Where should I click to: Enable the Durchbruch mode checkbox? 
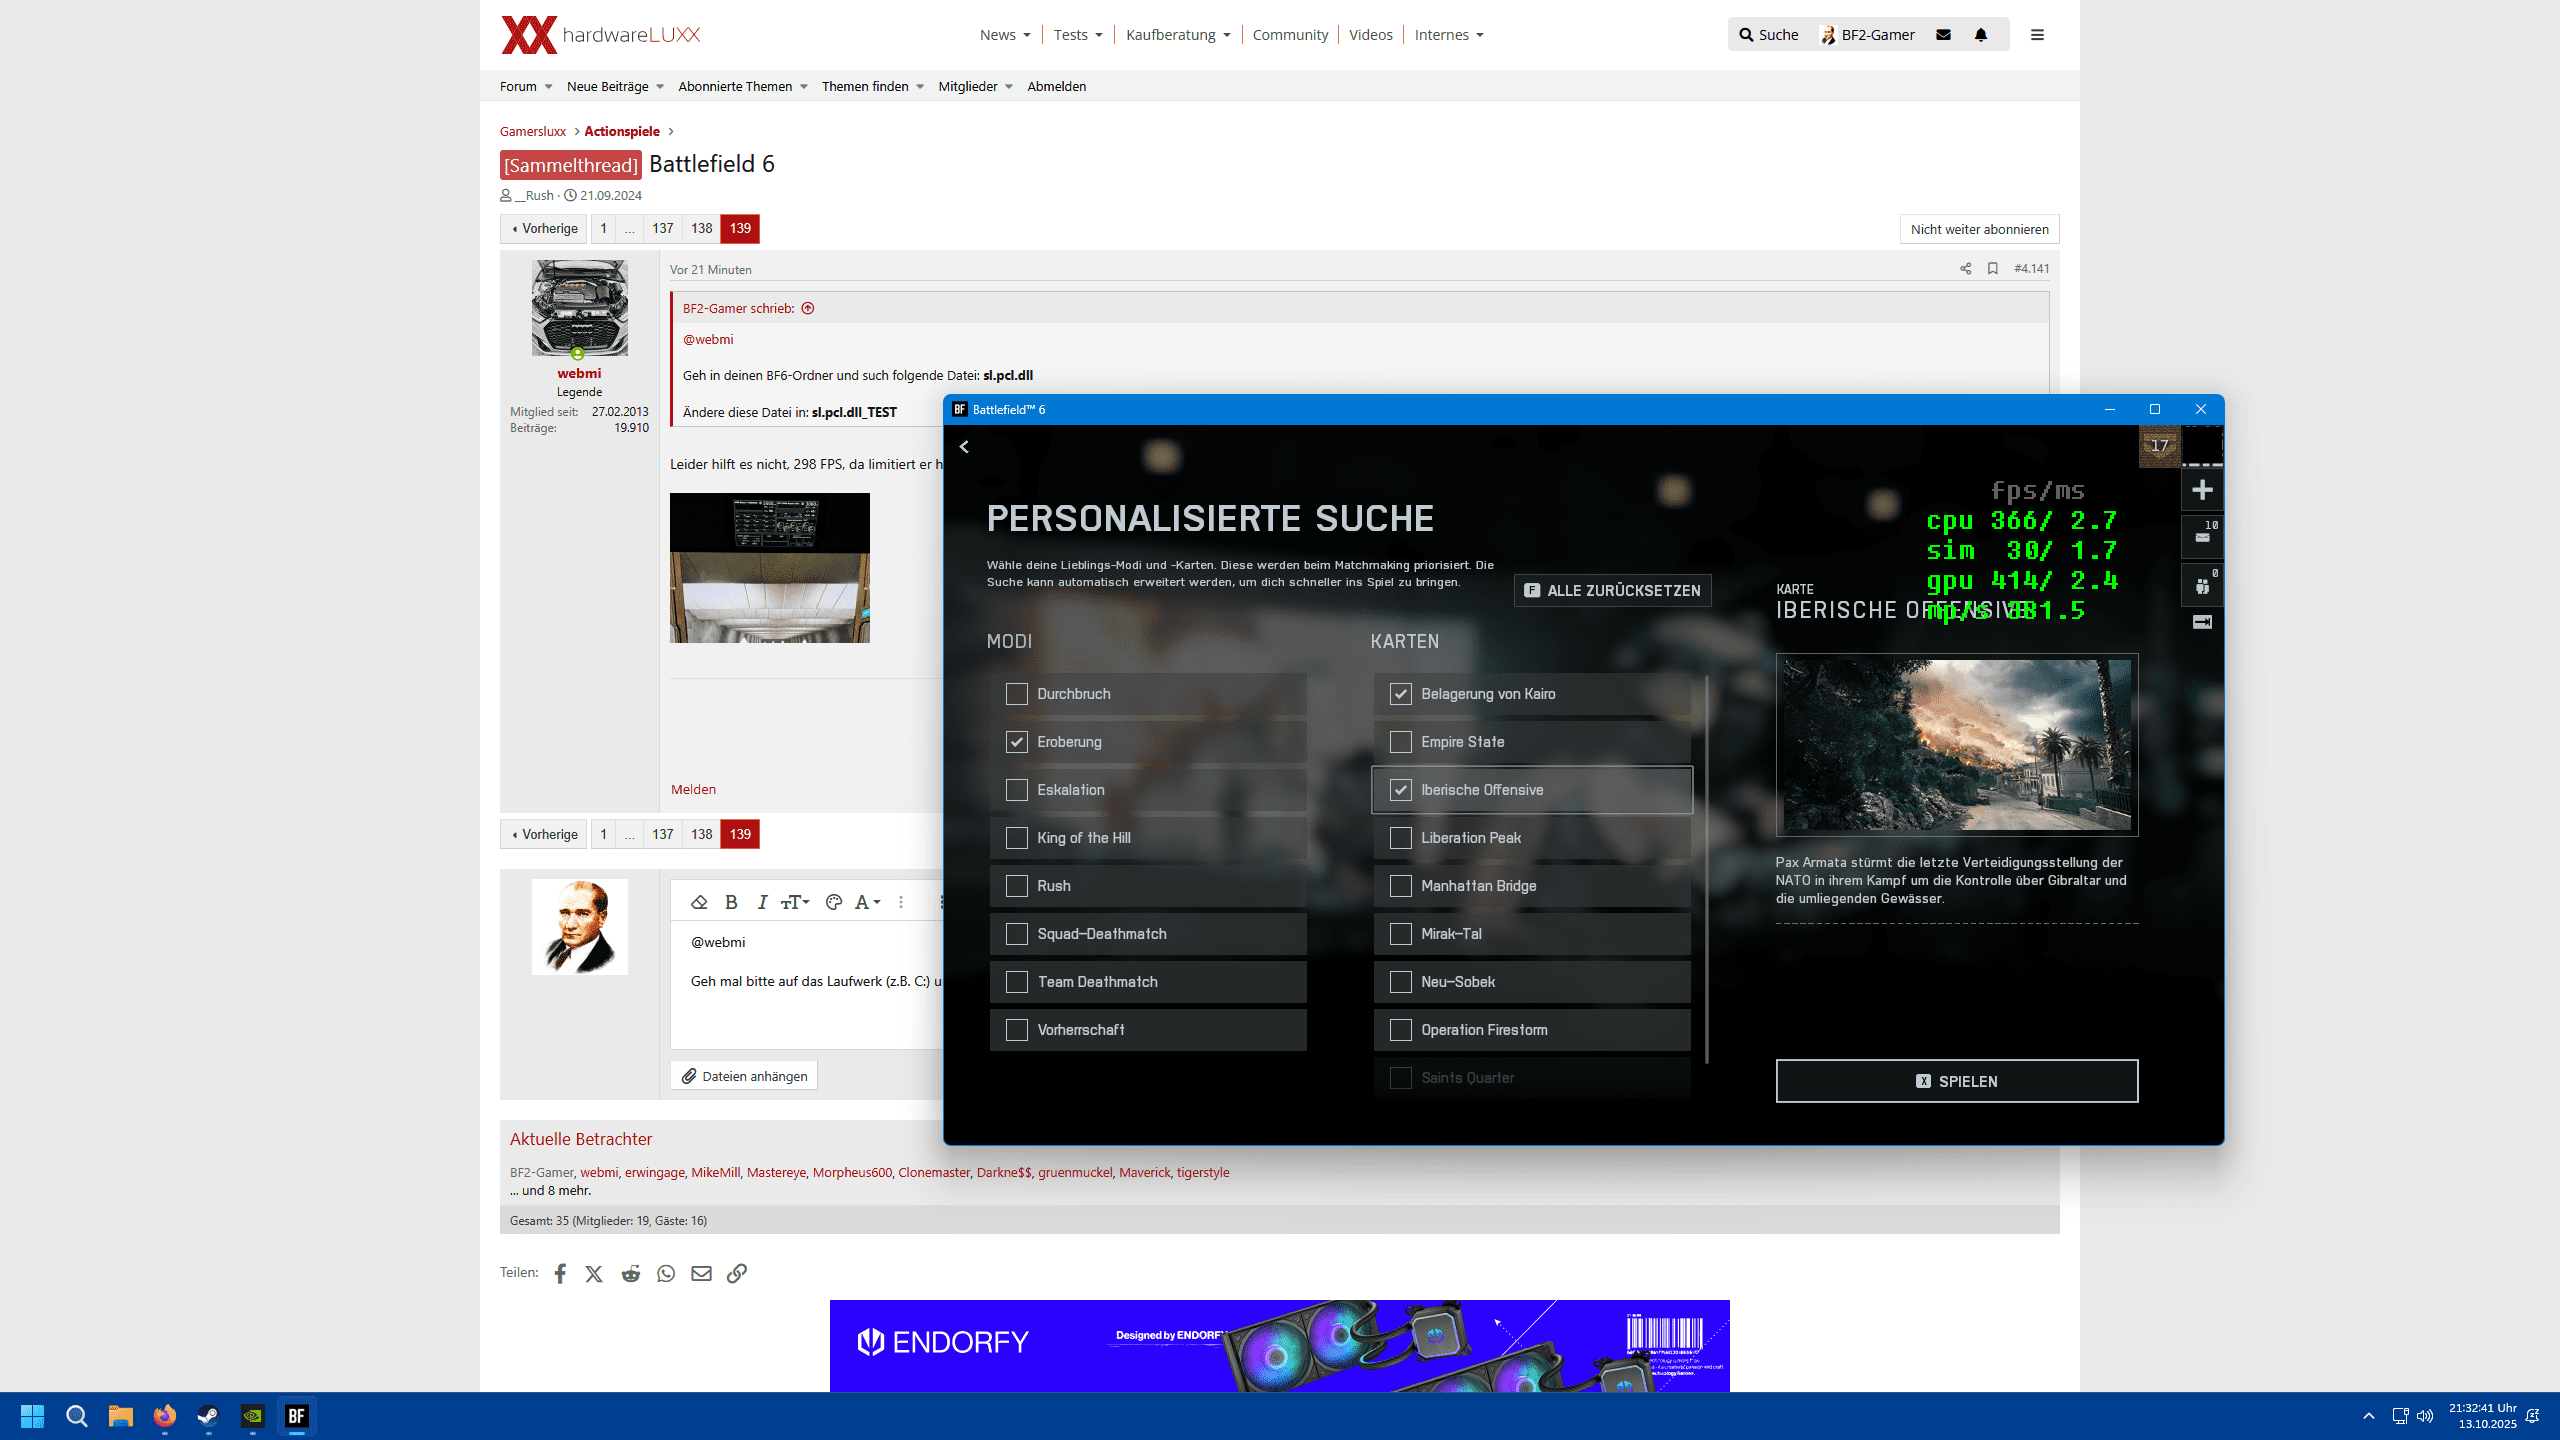pos(1016,694)
